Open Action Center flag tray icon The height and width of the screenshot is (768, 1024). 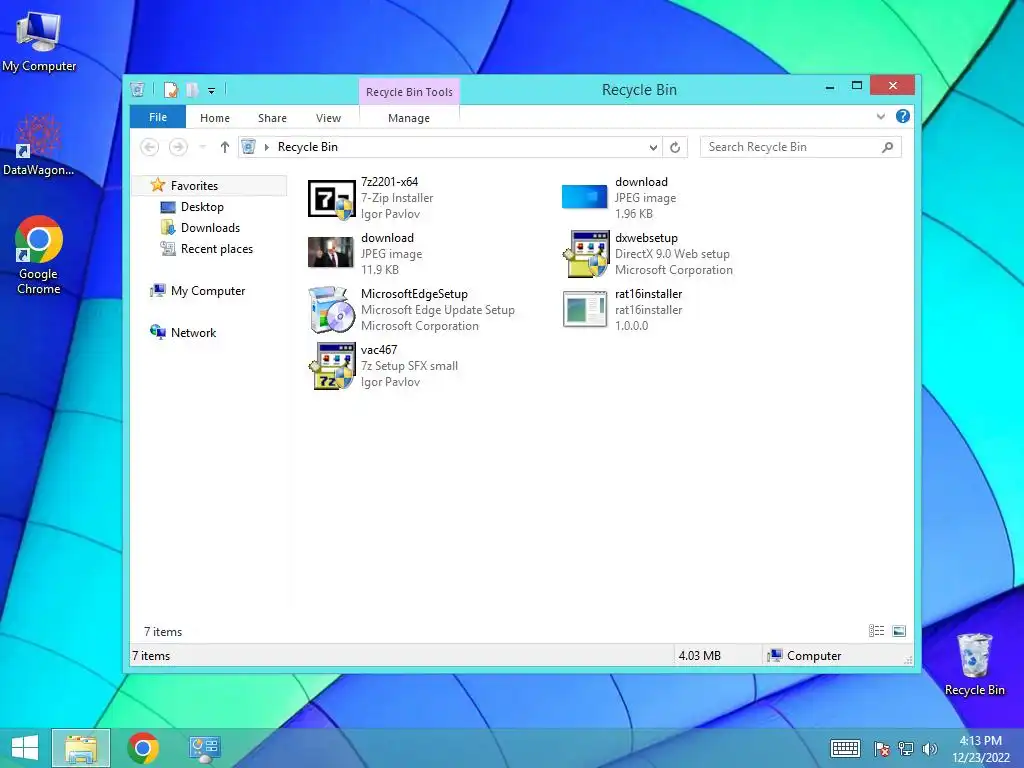882,749
